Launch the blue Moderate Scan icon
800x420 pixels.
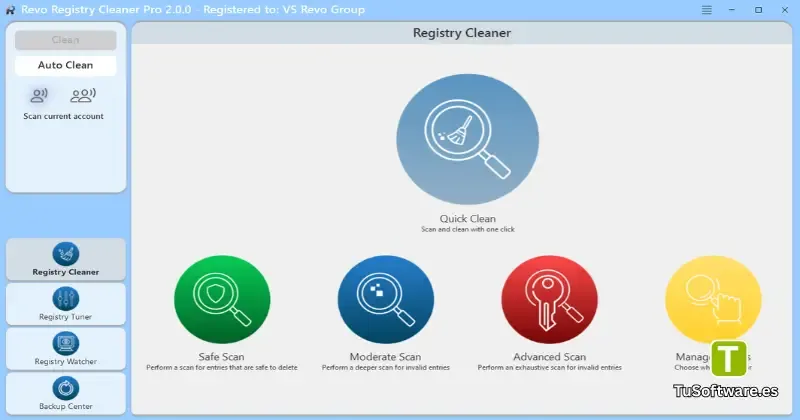click(x=386, y=300)
